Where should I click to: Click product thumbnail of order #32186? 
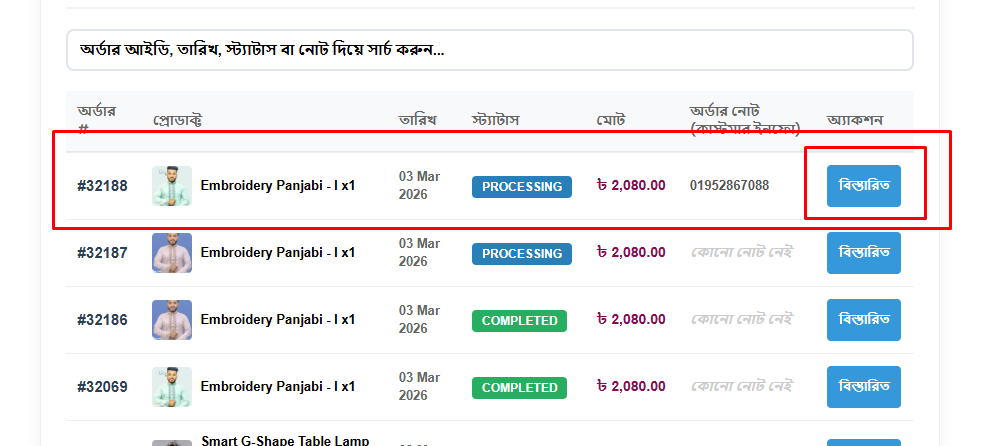172,320
